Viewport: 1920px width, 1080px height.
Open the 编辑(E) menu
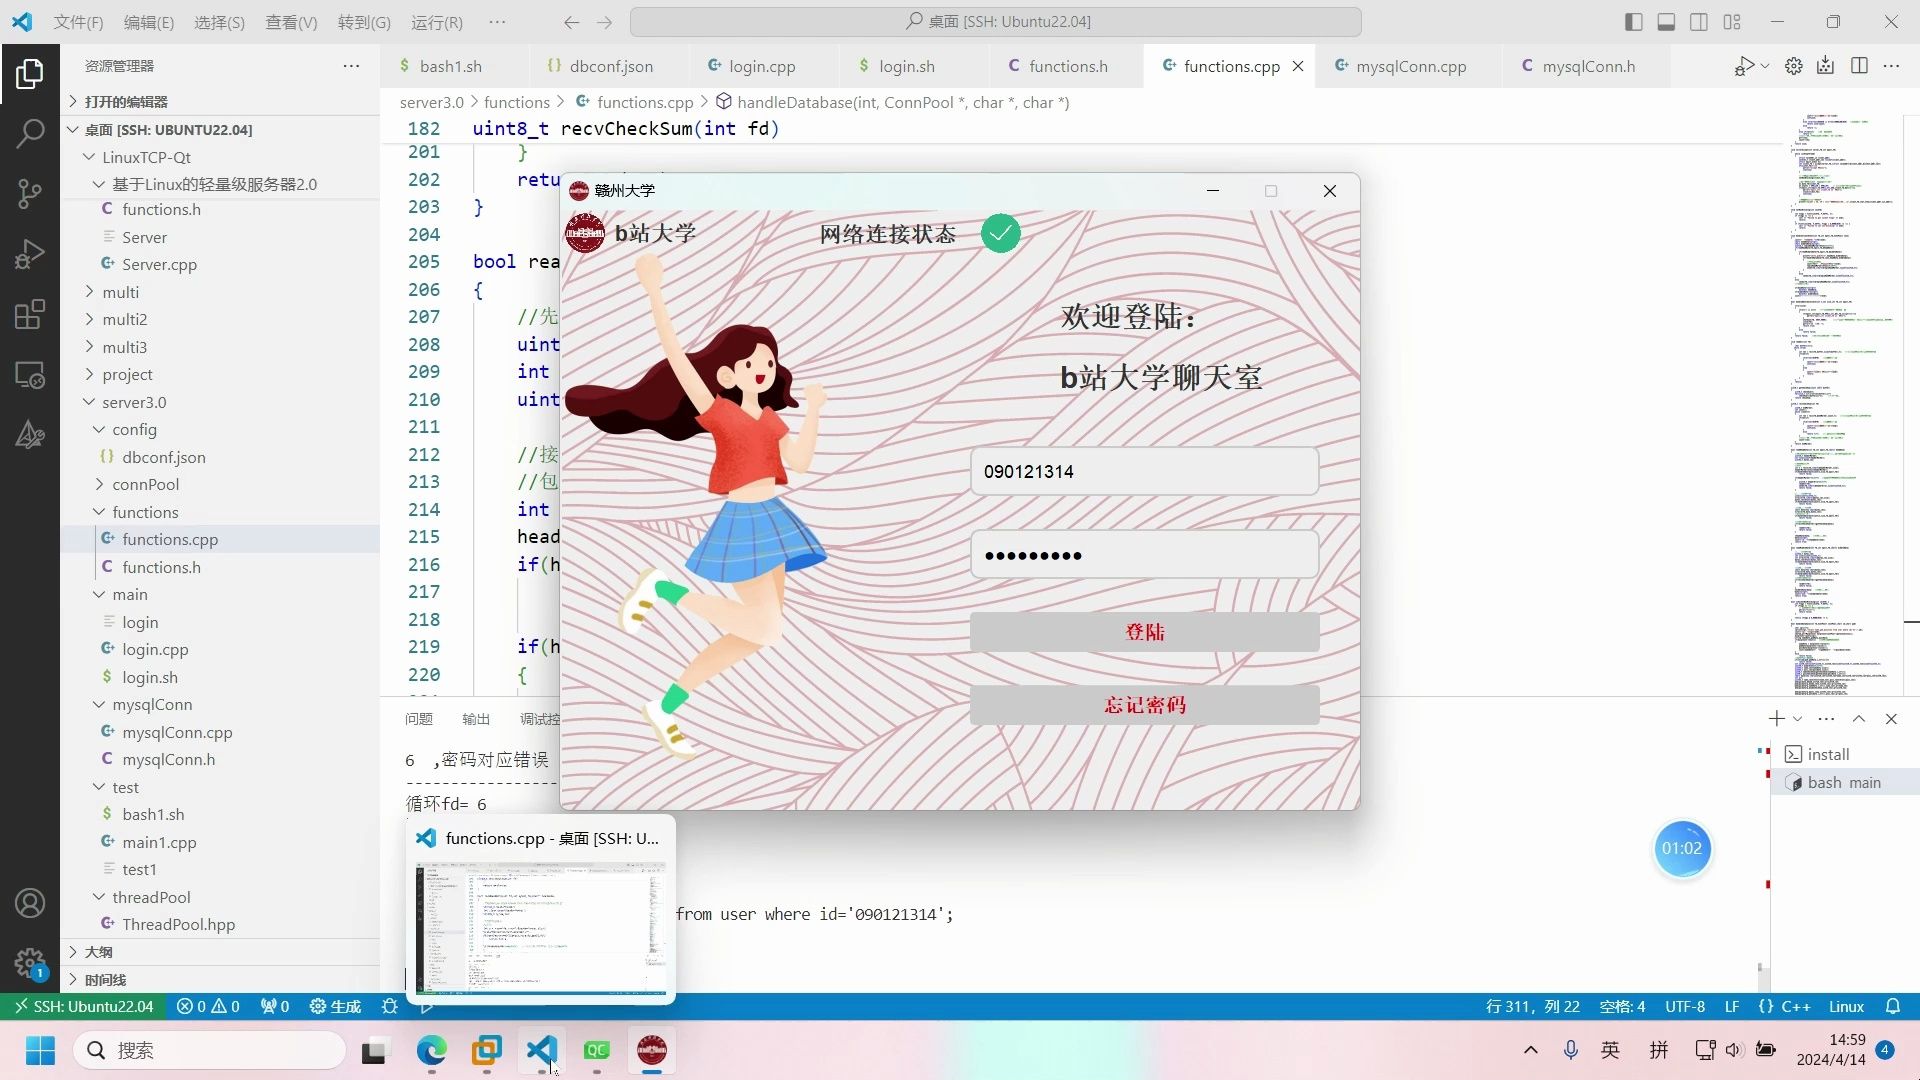tap(149, 22)
